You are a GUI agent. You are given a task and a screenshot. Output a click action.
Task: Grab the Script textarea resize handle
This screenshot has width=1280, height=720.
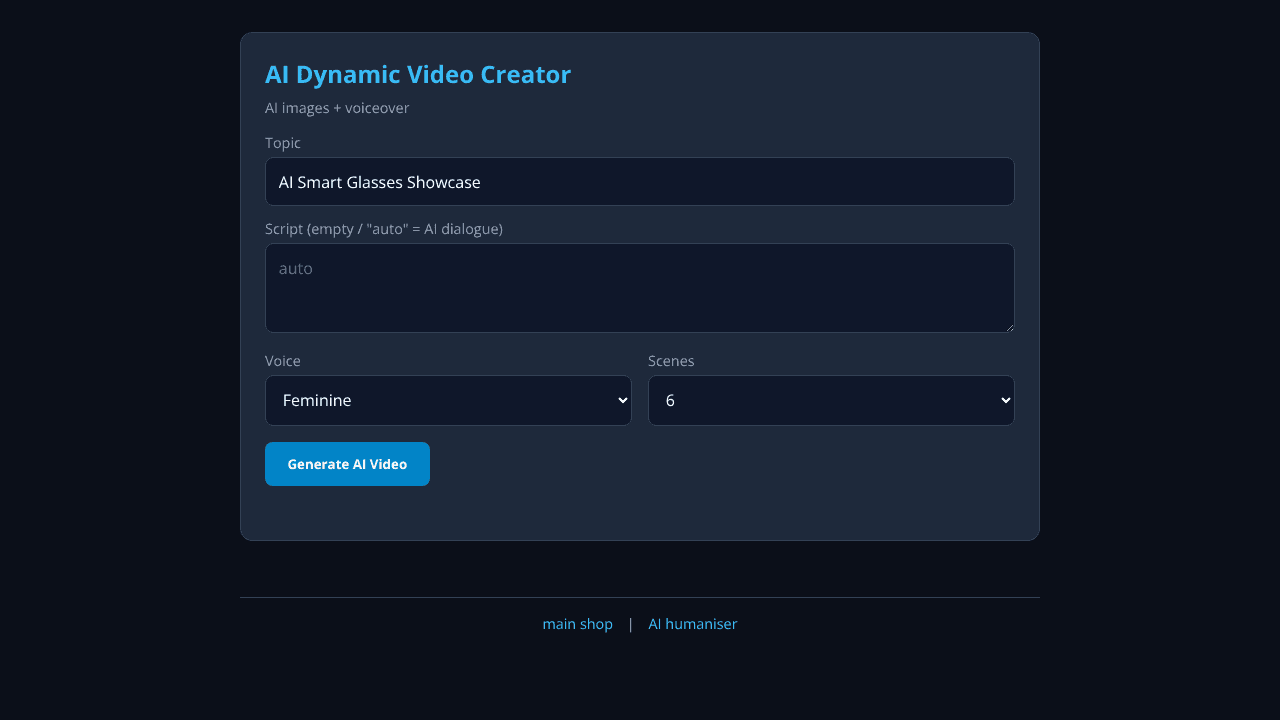coord(1009,327)
